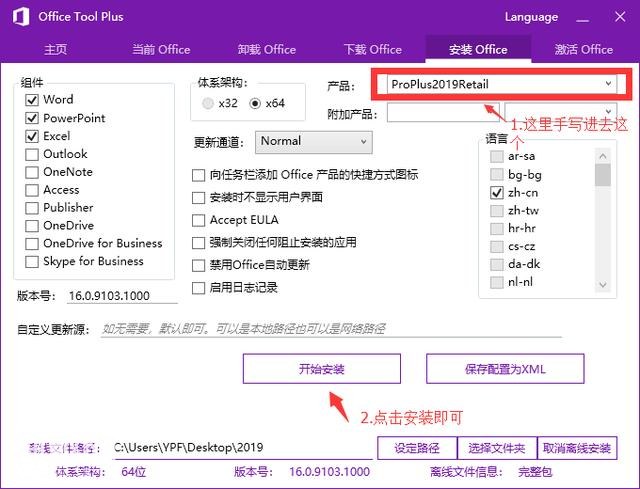Click the offline path C:\Users\YPF\Desktop\2019 field

tap(242, 448)
